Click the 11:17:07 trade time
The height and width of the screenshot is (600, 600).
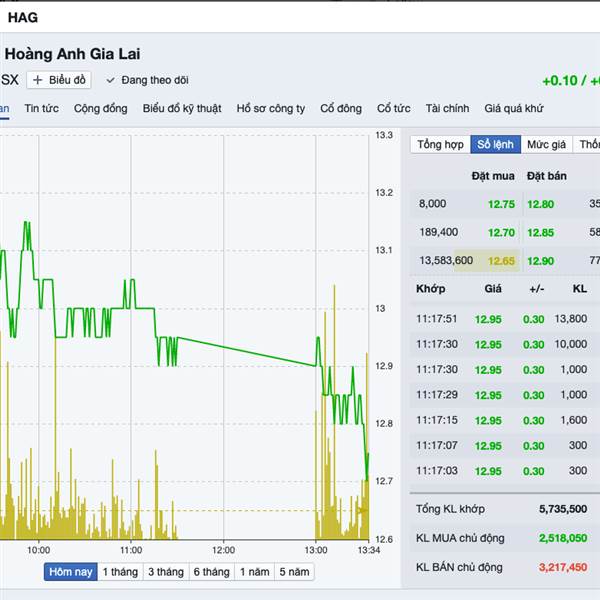click(437, 445)
